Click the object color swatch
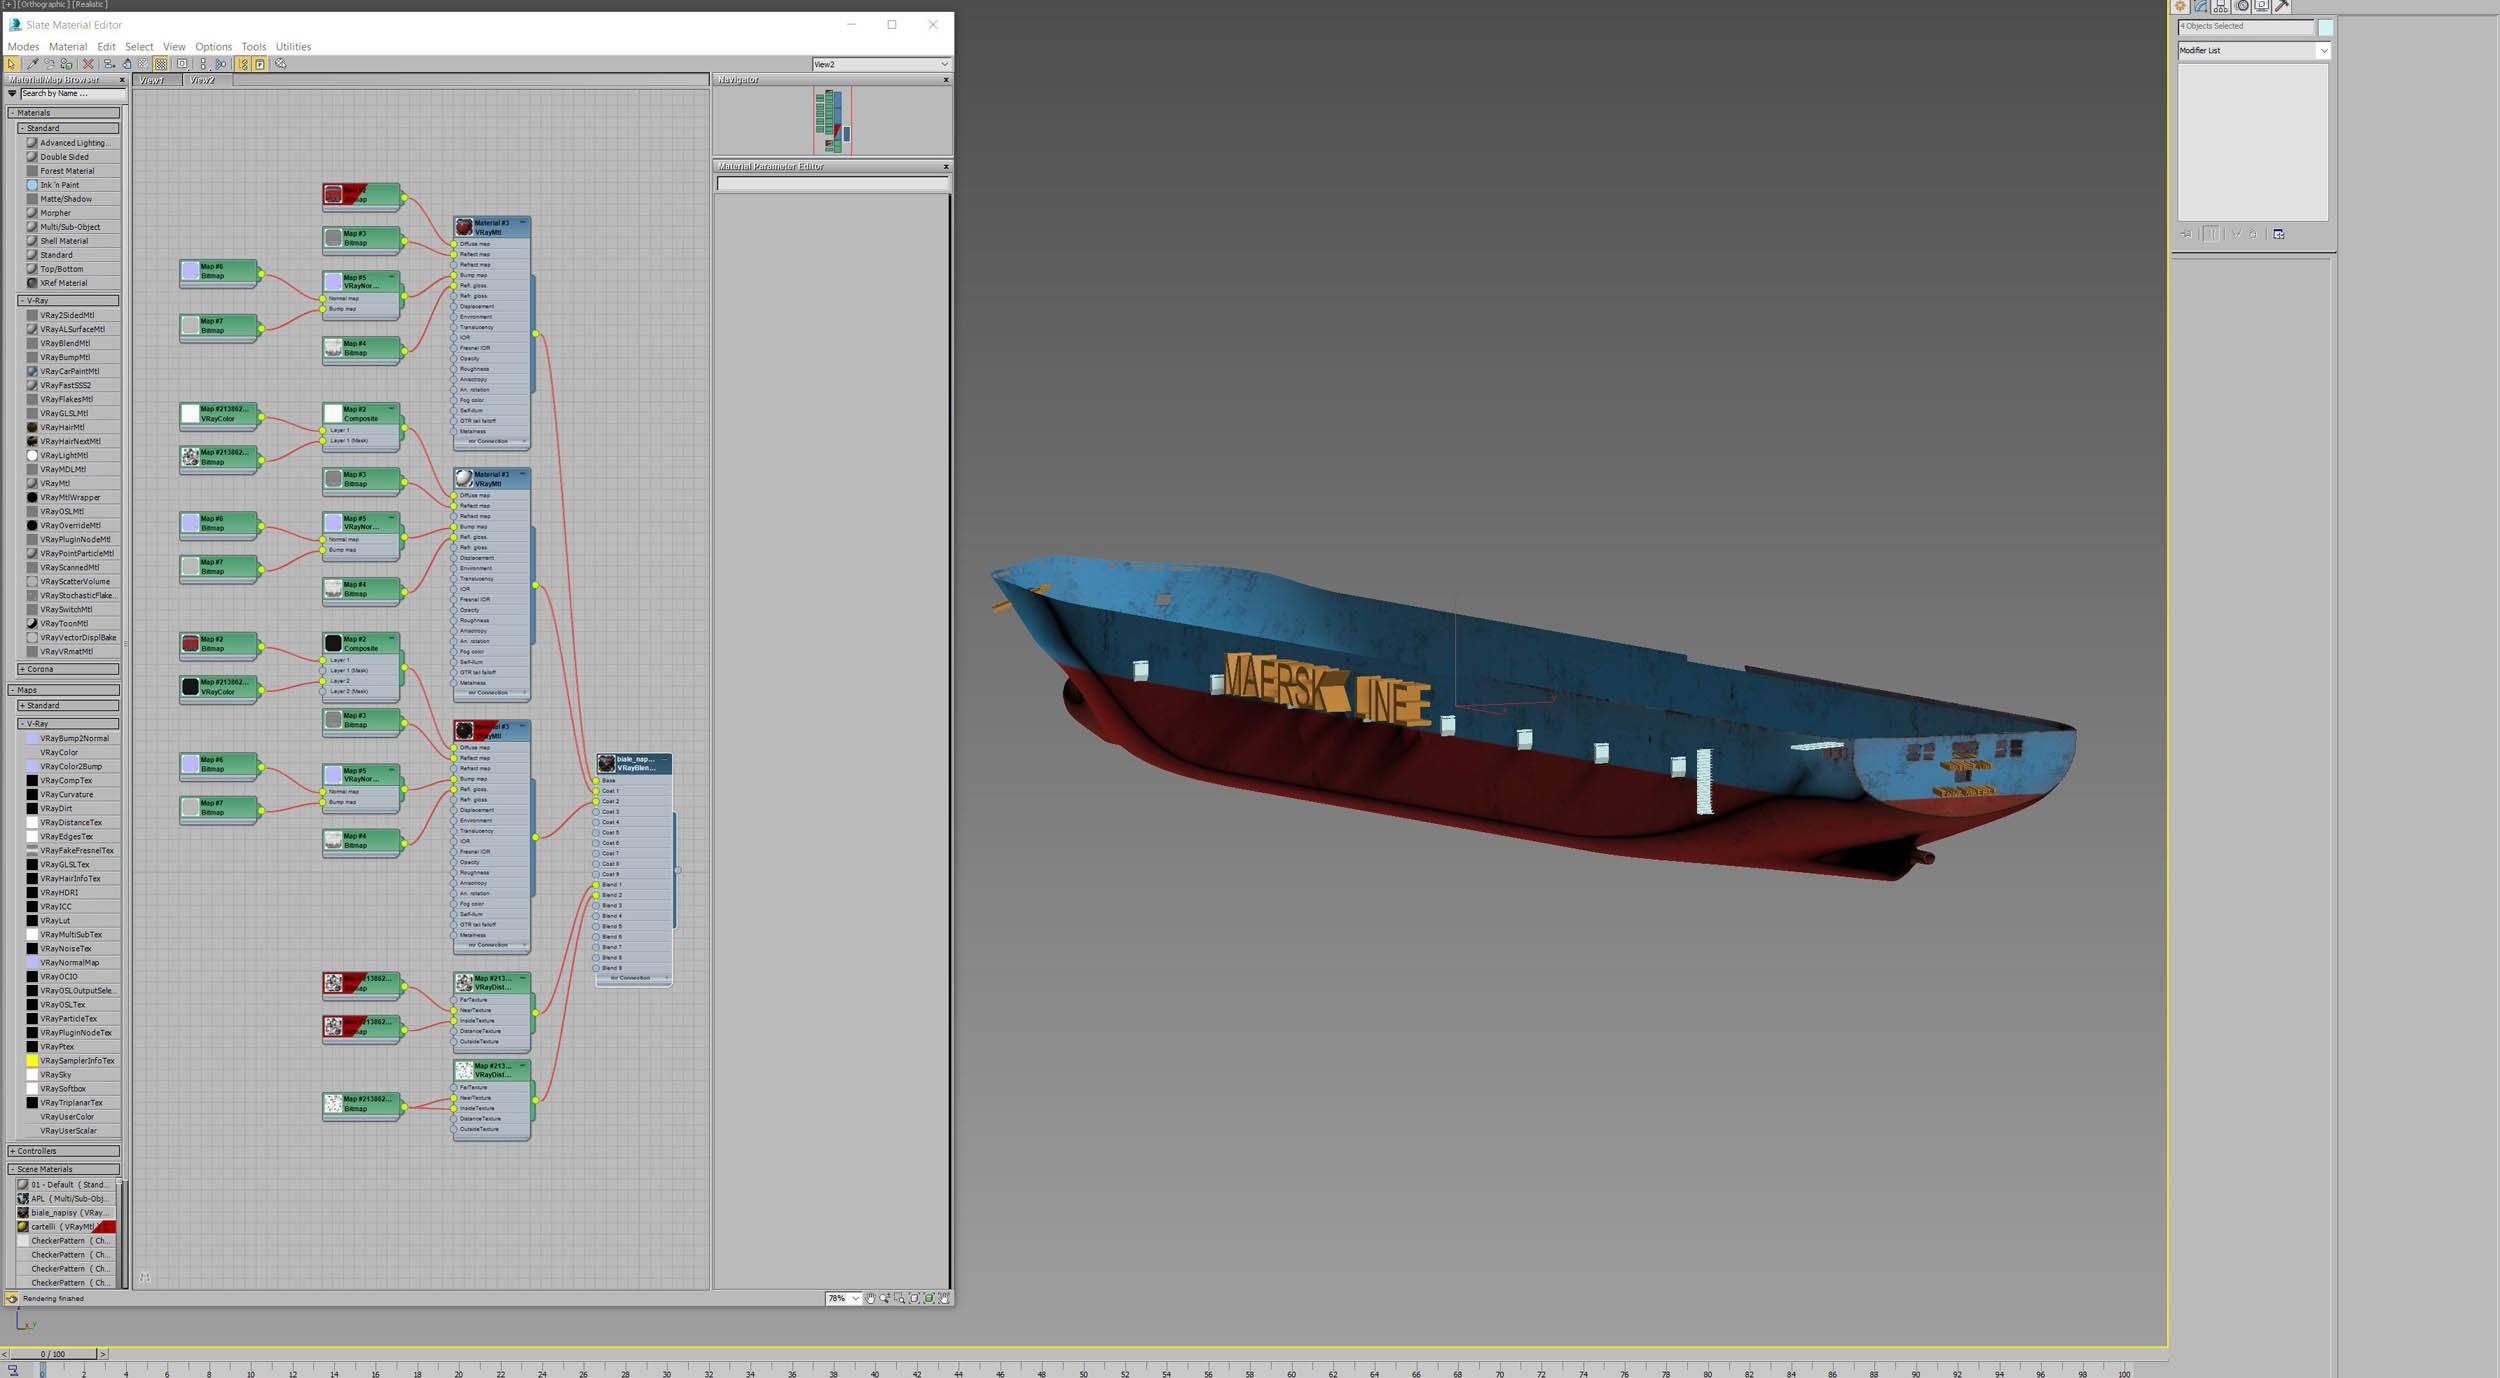2500x1378 pixels. tap(2325, 27)
